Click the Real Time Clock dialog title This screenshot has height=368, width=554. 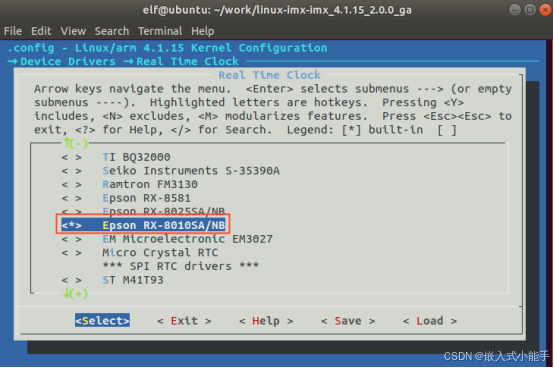coord(269,75)
